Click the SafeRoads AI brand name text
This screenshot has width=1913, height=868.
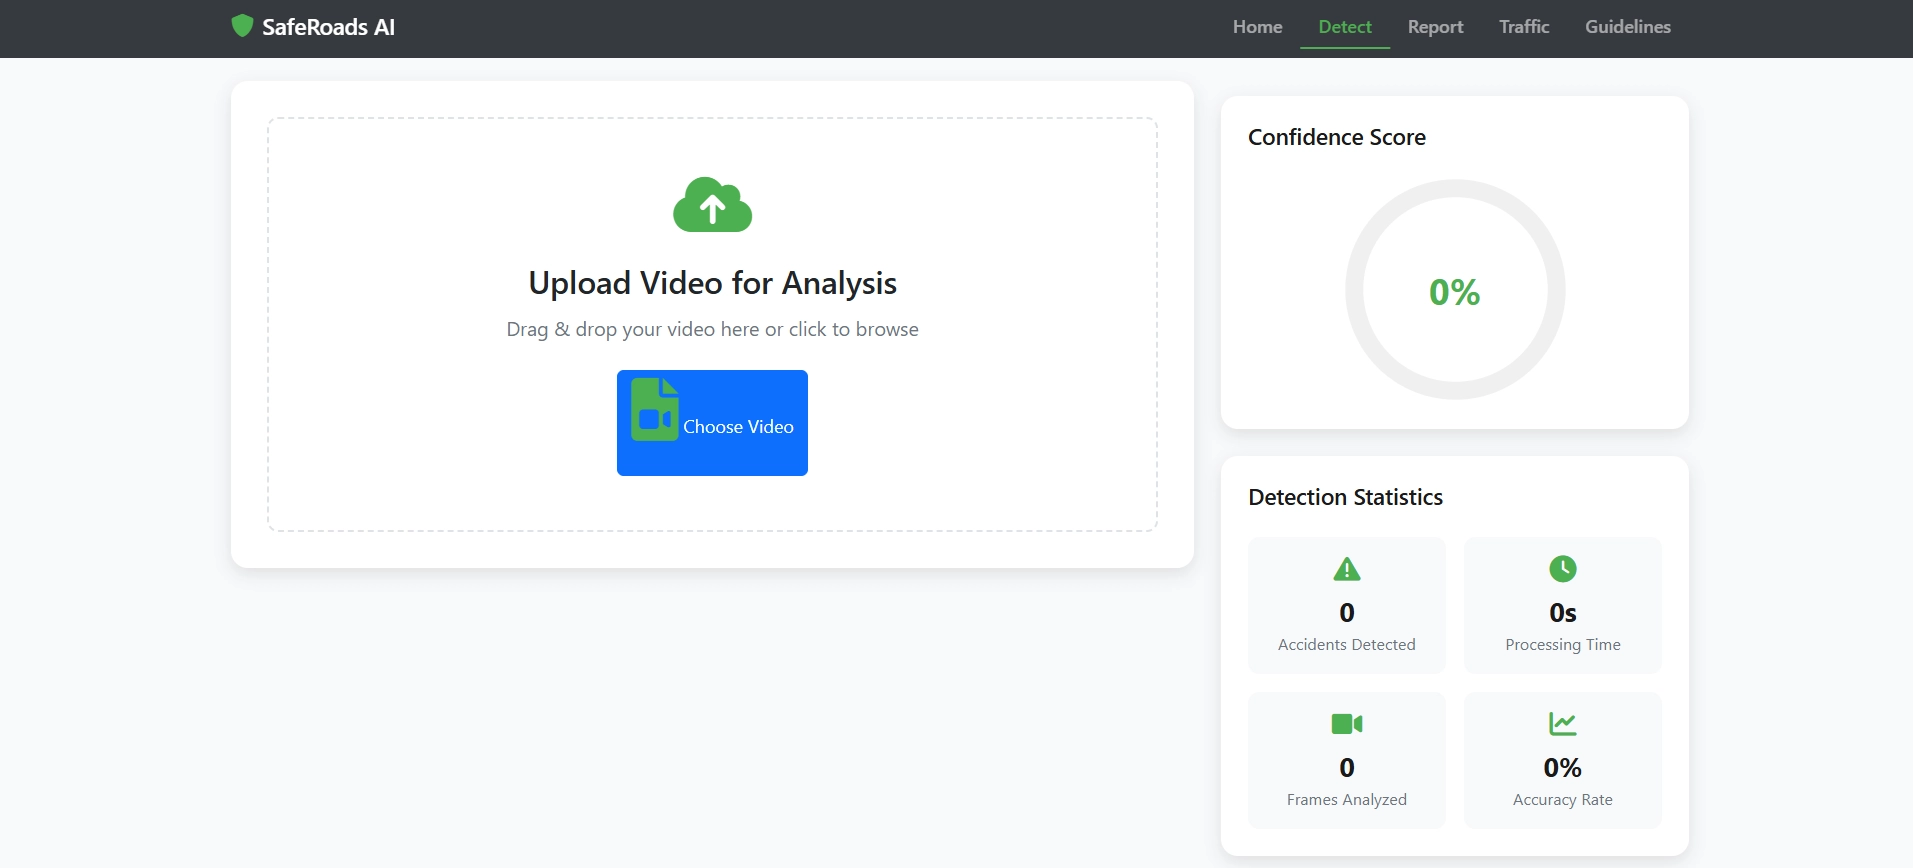pyautogui.click(x=328, y=27)
